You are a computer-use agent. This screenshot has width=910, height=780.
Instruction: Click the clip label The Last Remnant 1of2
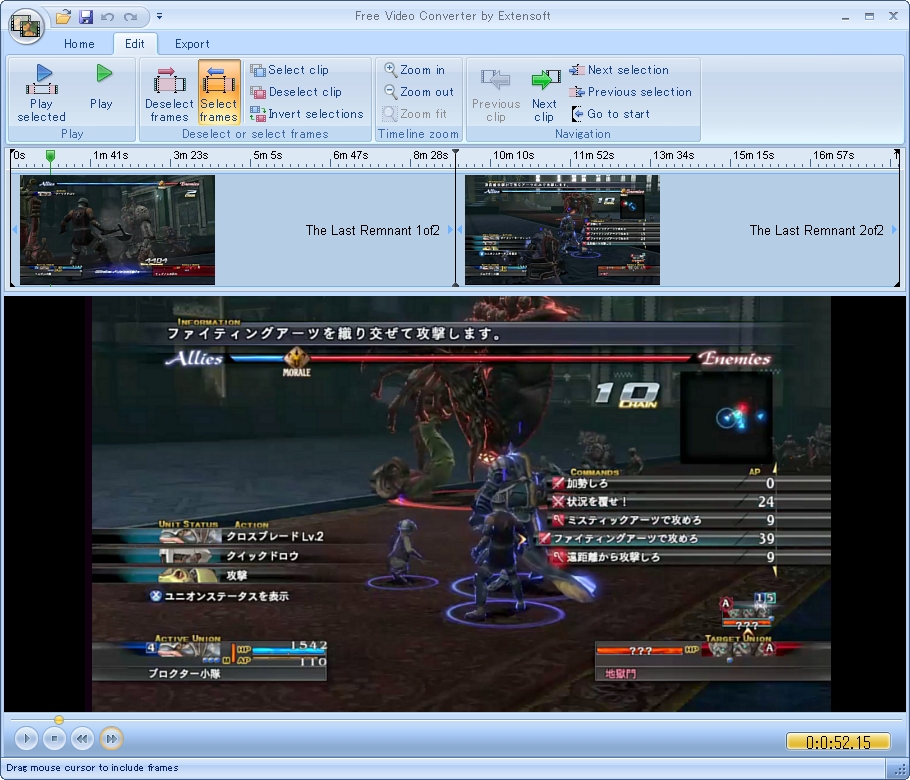pyautogui.click(x=373, y=230)
